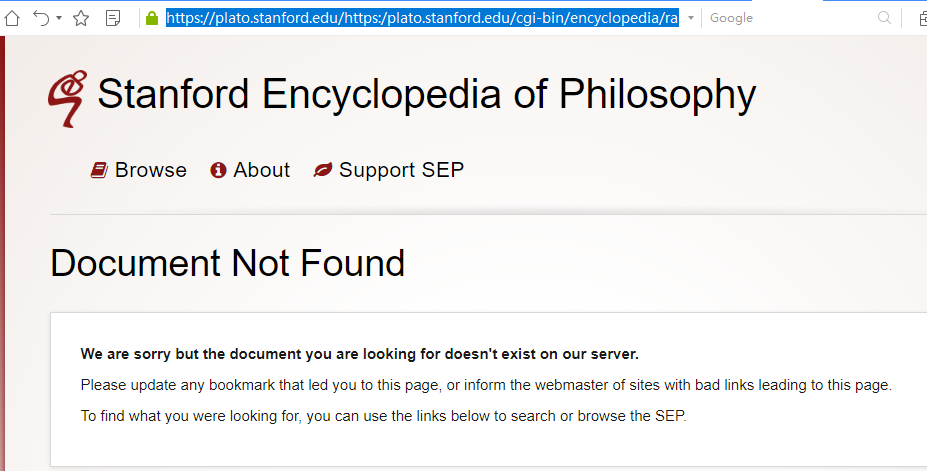Click inside the URL address bar
Image resolution: width=927 pixels, height=471 pixels.
tap(421, 18)
